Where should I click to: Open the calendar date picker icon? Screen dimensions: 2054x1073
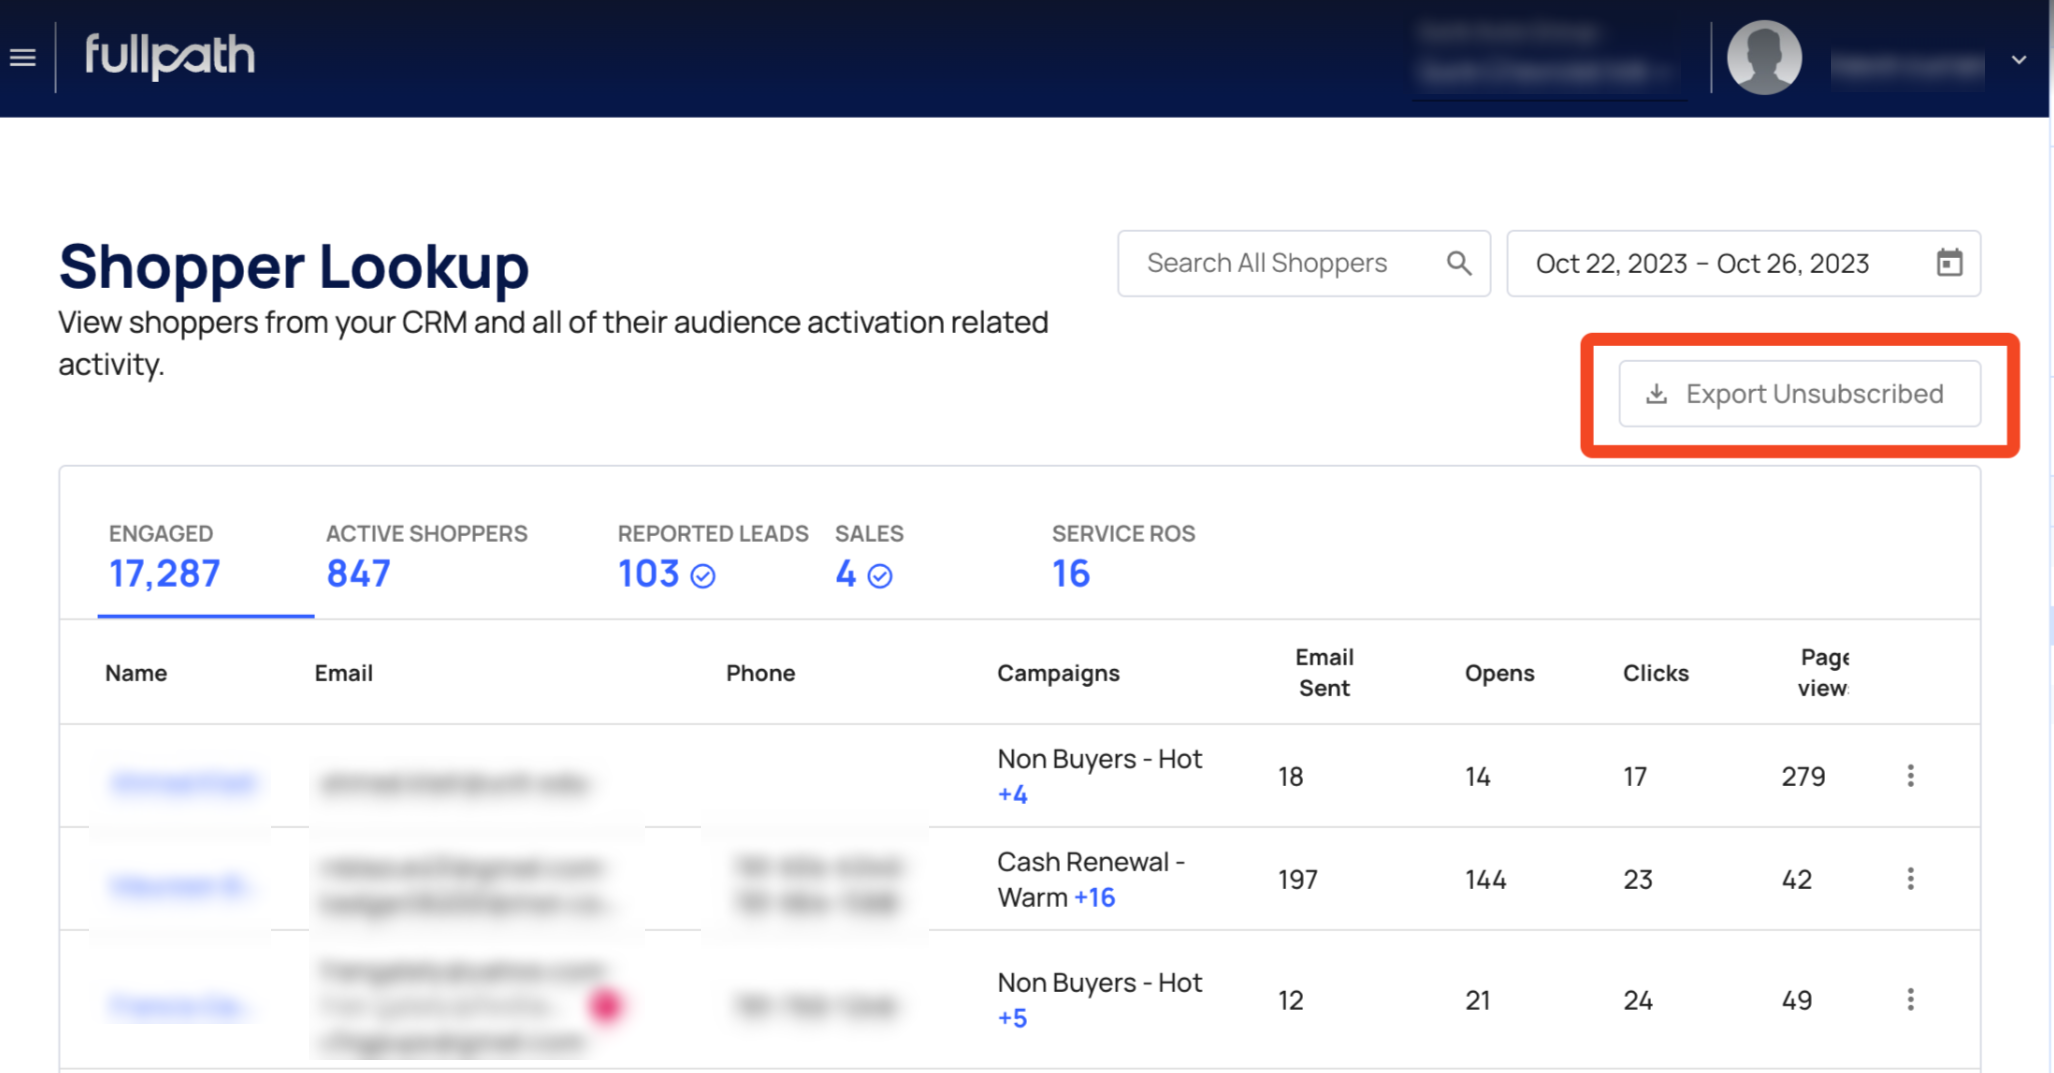(1949, 263)
